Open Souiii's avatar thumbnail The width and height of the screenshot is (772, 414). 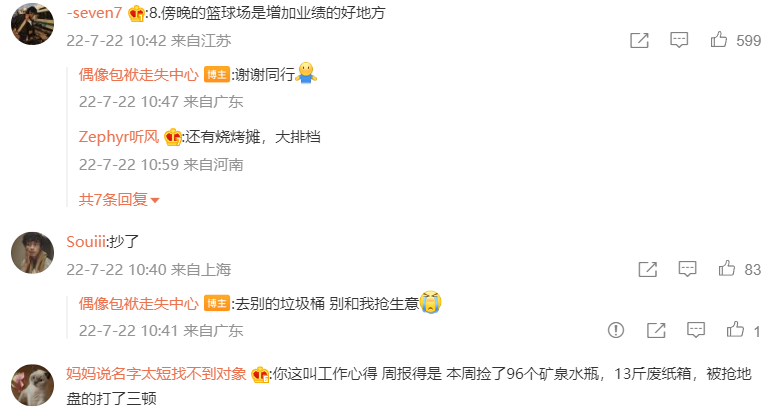point(32,253)
